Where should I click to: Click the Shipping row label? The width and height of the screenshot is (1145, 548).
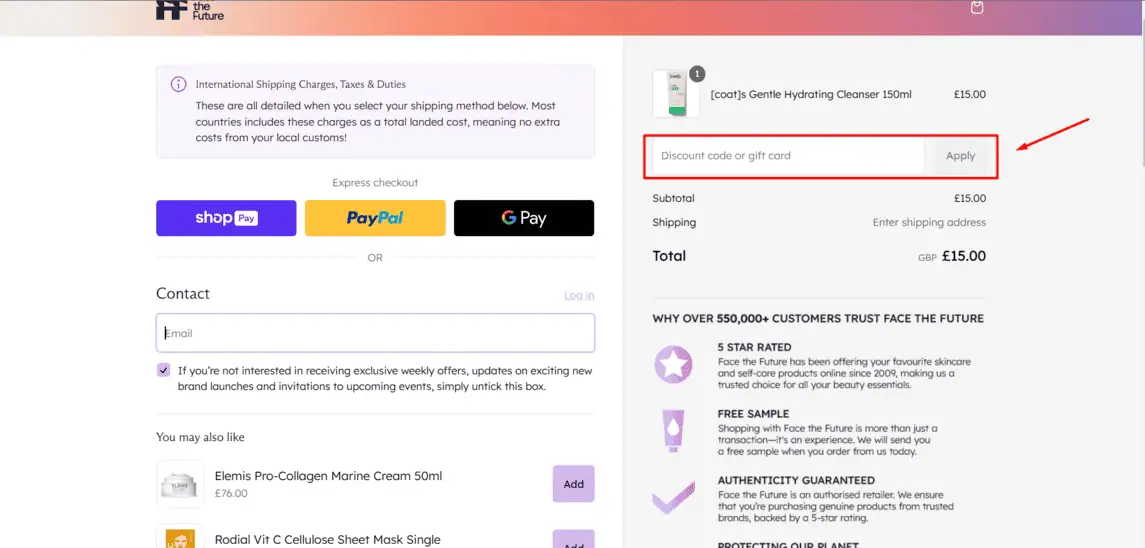[674, 222]
